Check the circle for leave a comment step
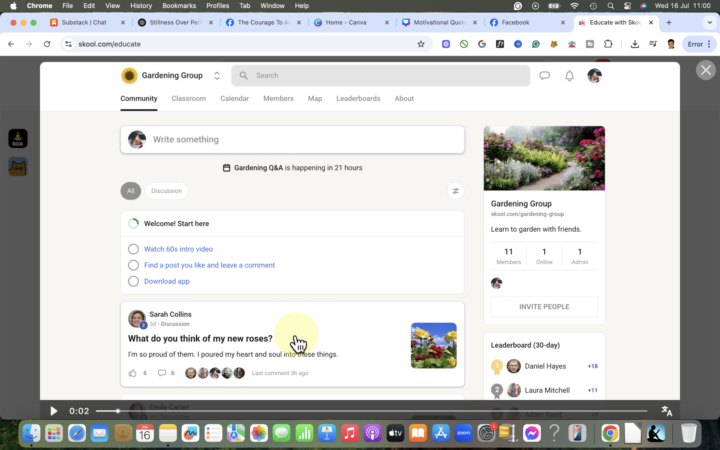The height and width of the screenshot is (450, 720). point(133,265)
